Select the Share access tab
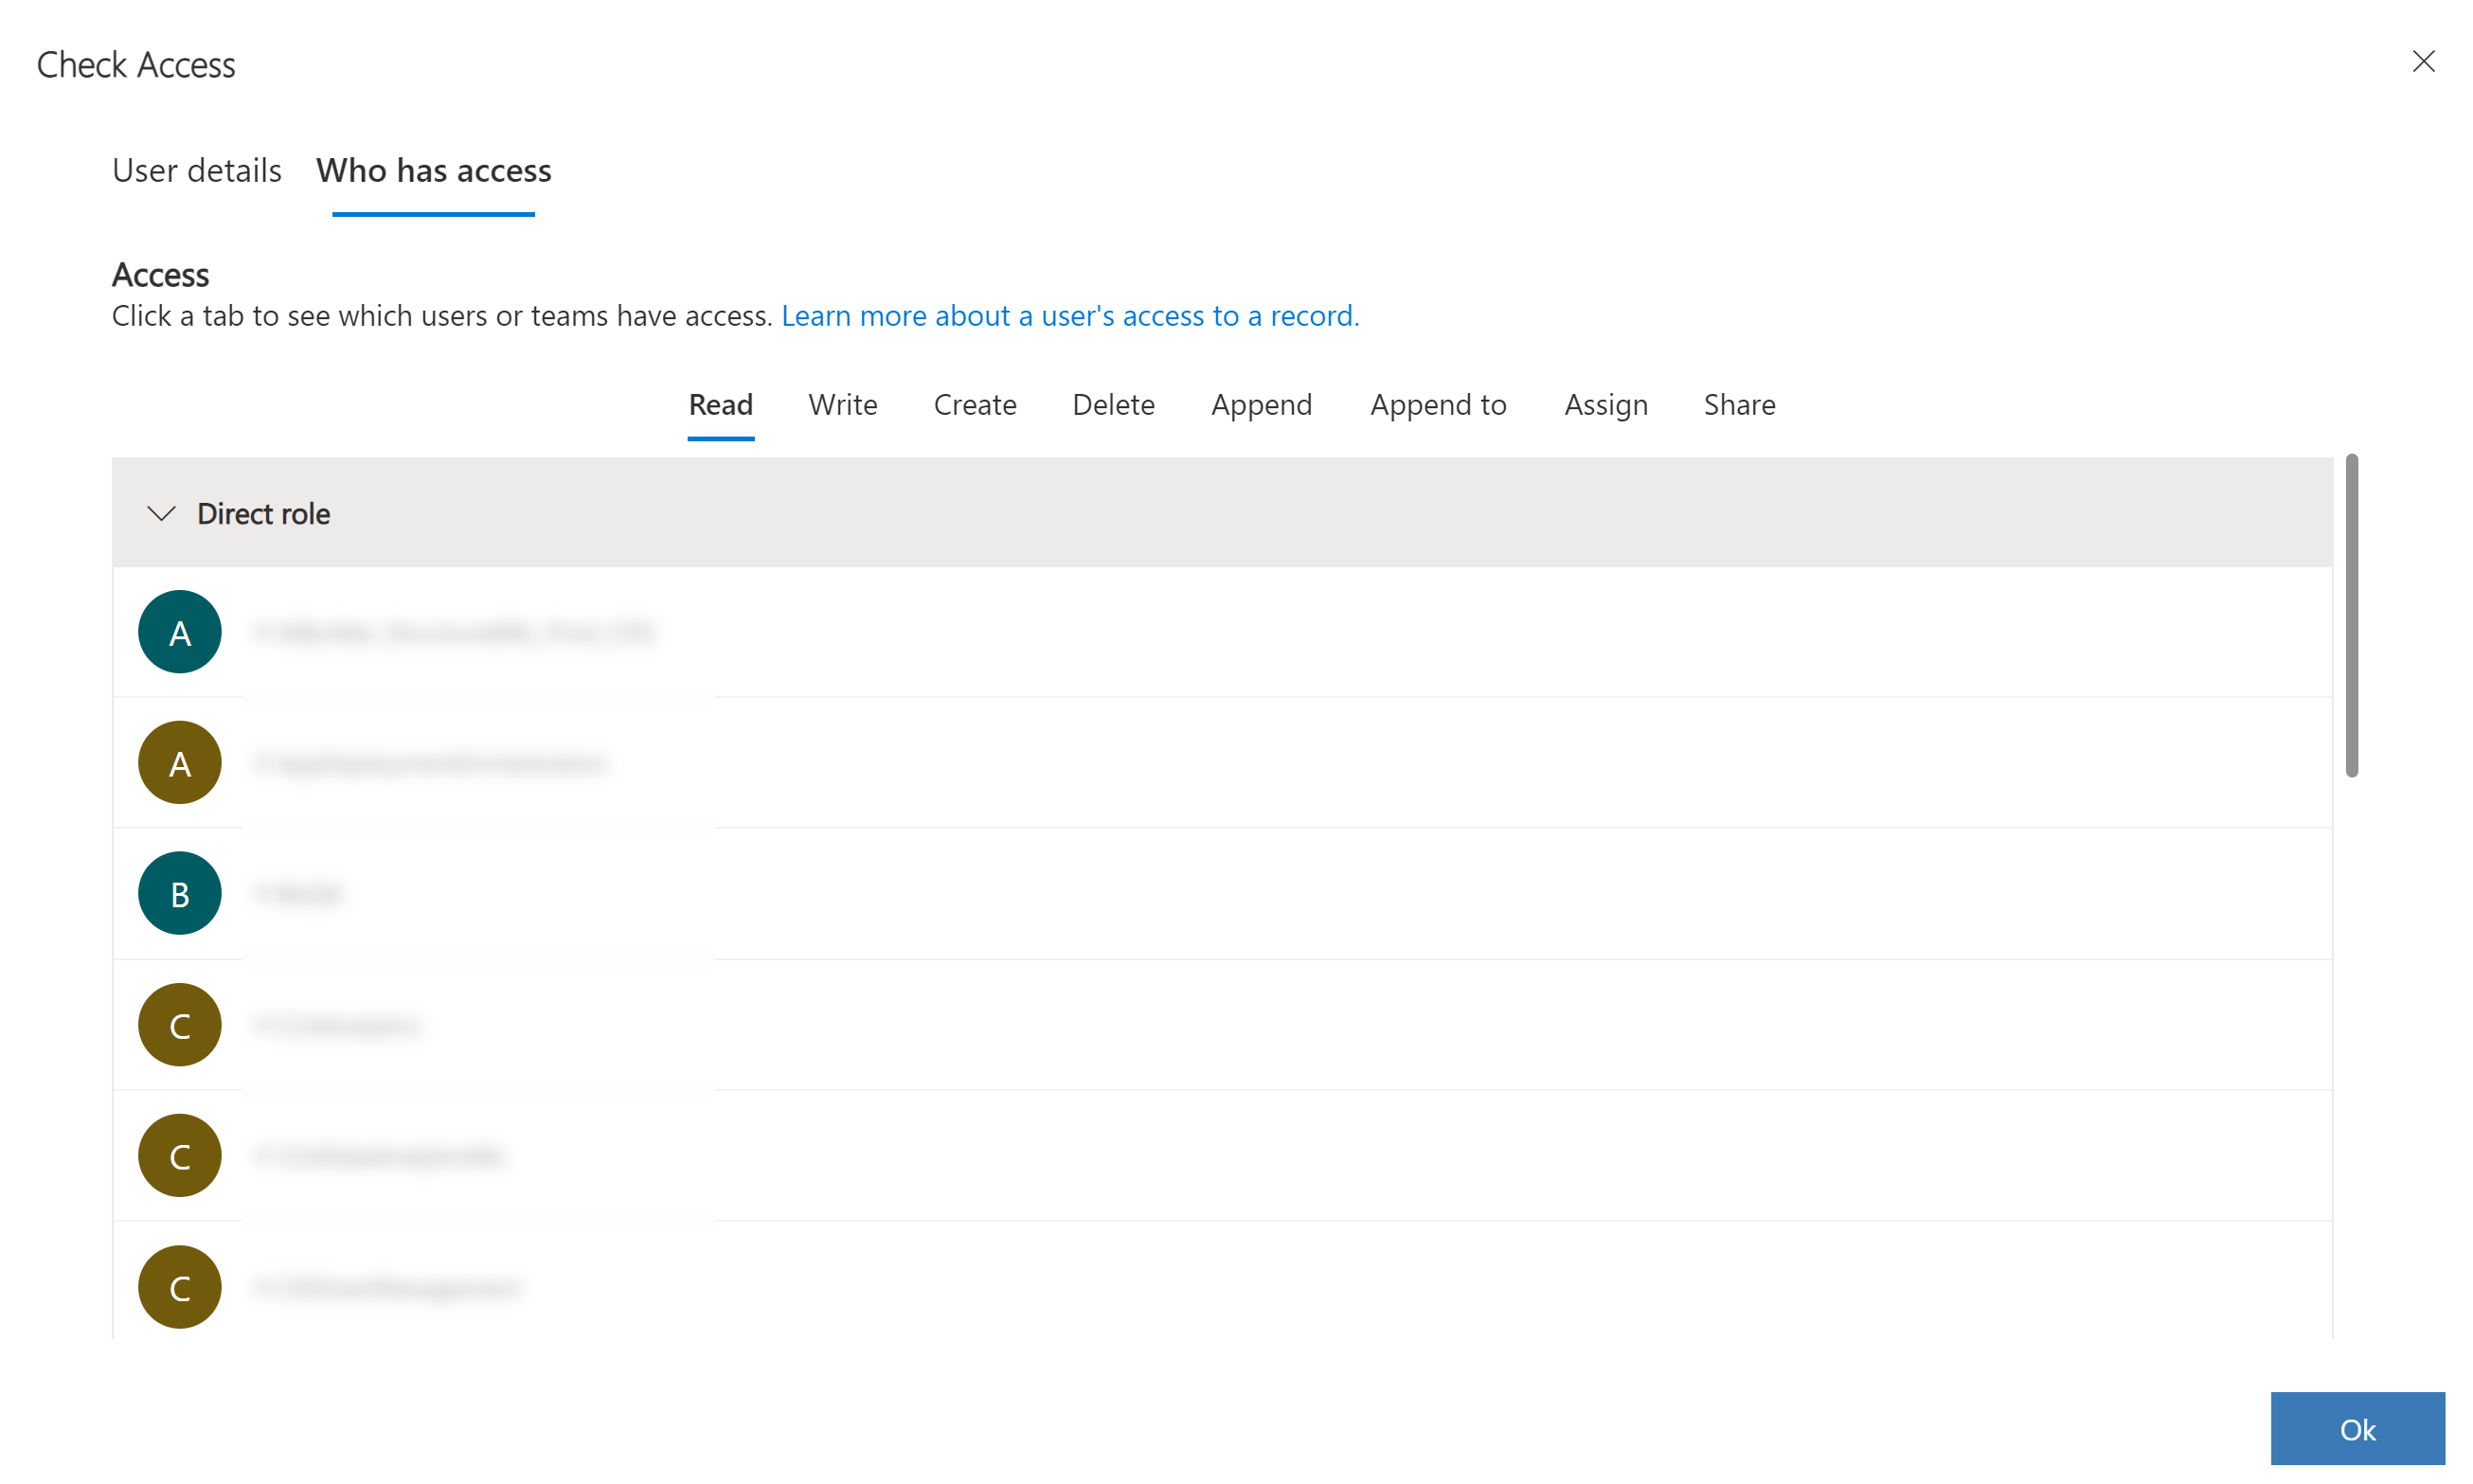Image resolution: width=2473 pixels, height=1484 pixels. point(1738,402)
